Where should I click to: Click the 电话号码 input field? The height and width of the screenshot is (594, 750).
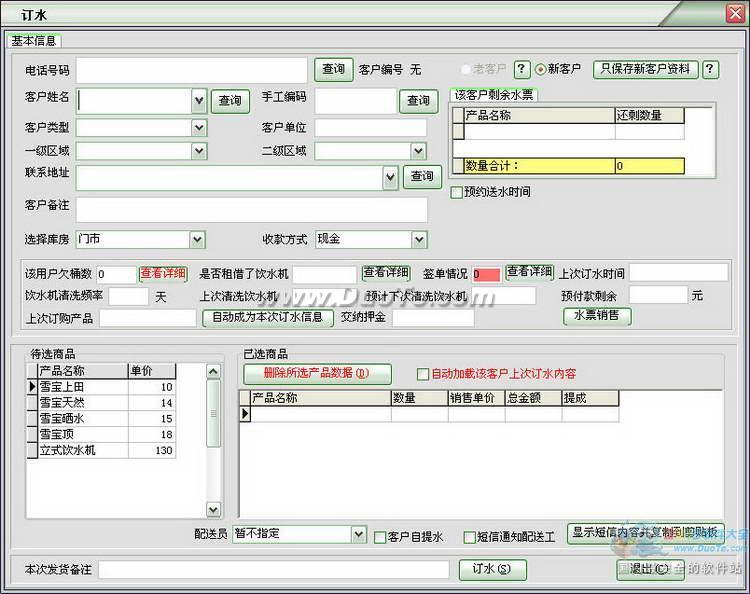coord(191,70)
